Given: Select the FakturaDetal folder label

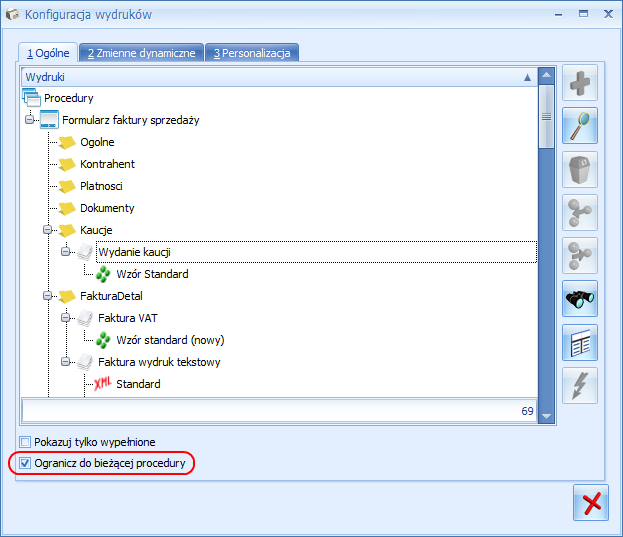Looking at the screenshot, I should pyautogui.click(x=111, y=296).
